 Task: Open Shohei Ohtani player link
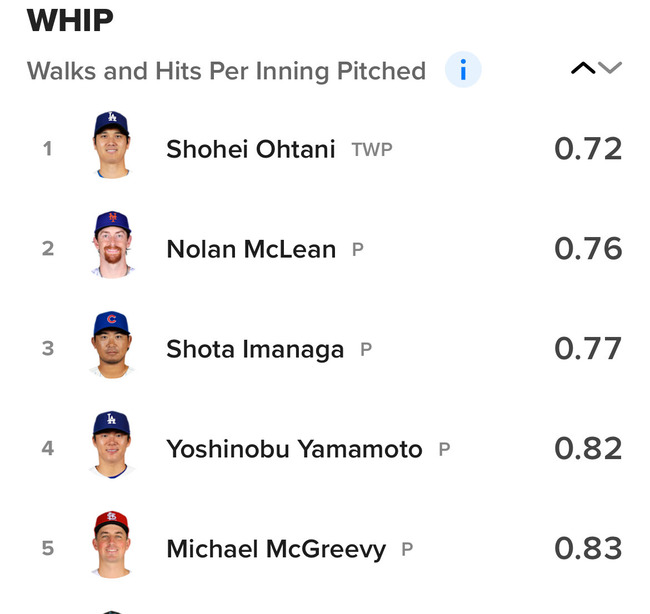click(x=251, y=149)
